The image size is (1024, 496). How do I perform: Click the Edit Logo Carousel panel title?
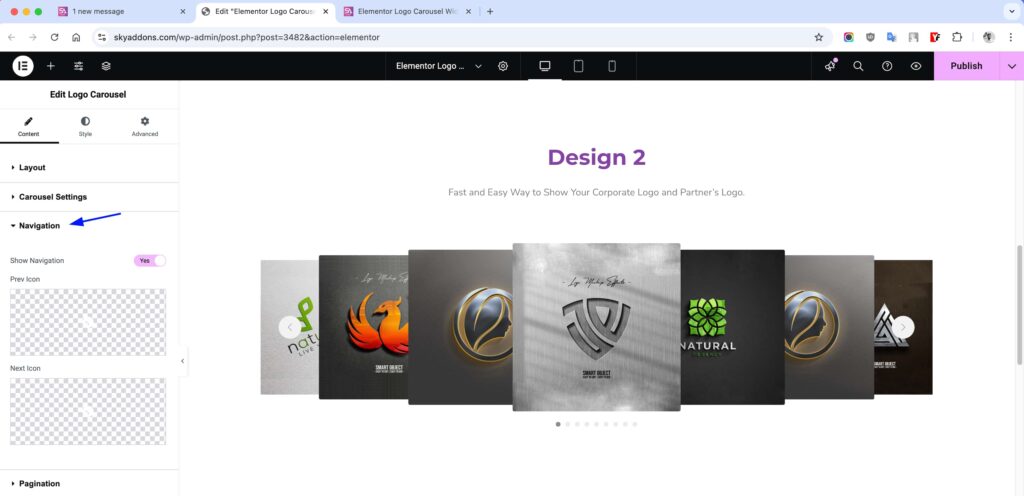(x=88, y=95)
